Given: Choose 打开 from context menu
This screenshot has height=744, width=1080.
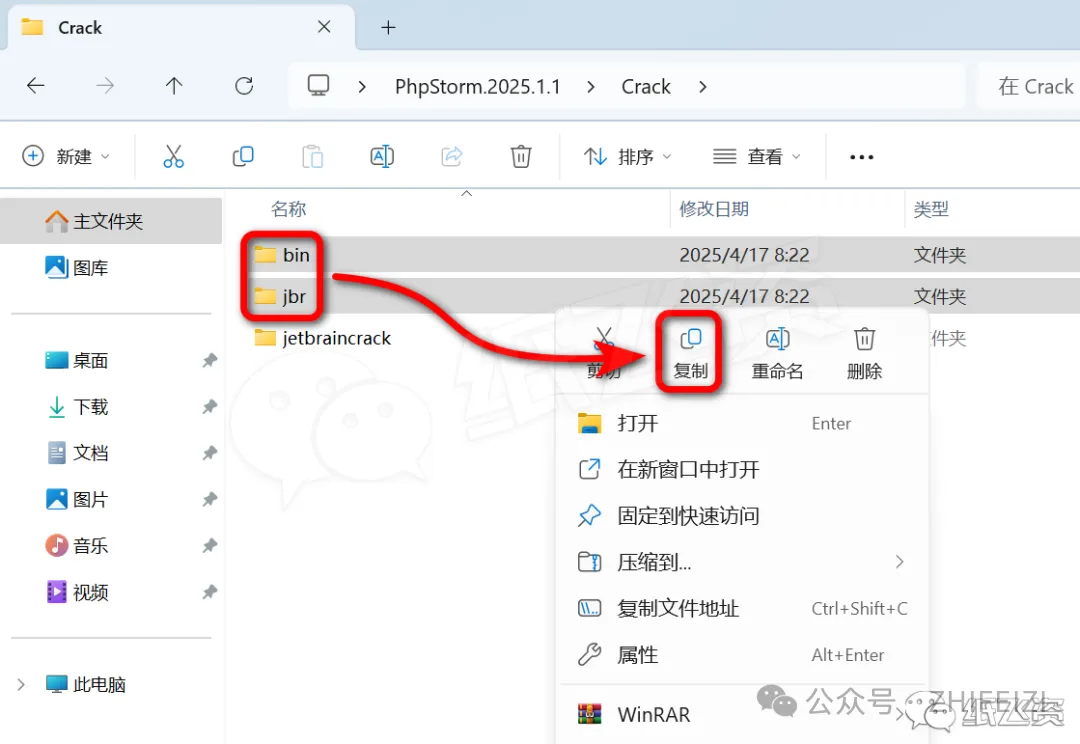Looking at the screenshot, I should (x=742, y=423).
